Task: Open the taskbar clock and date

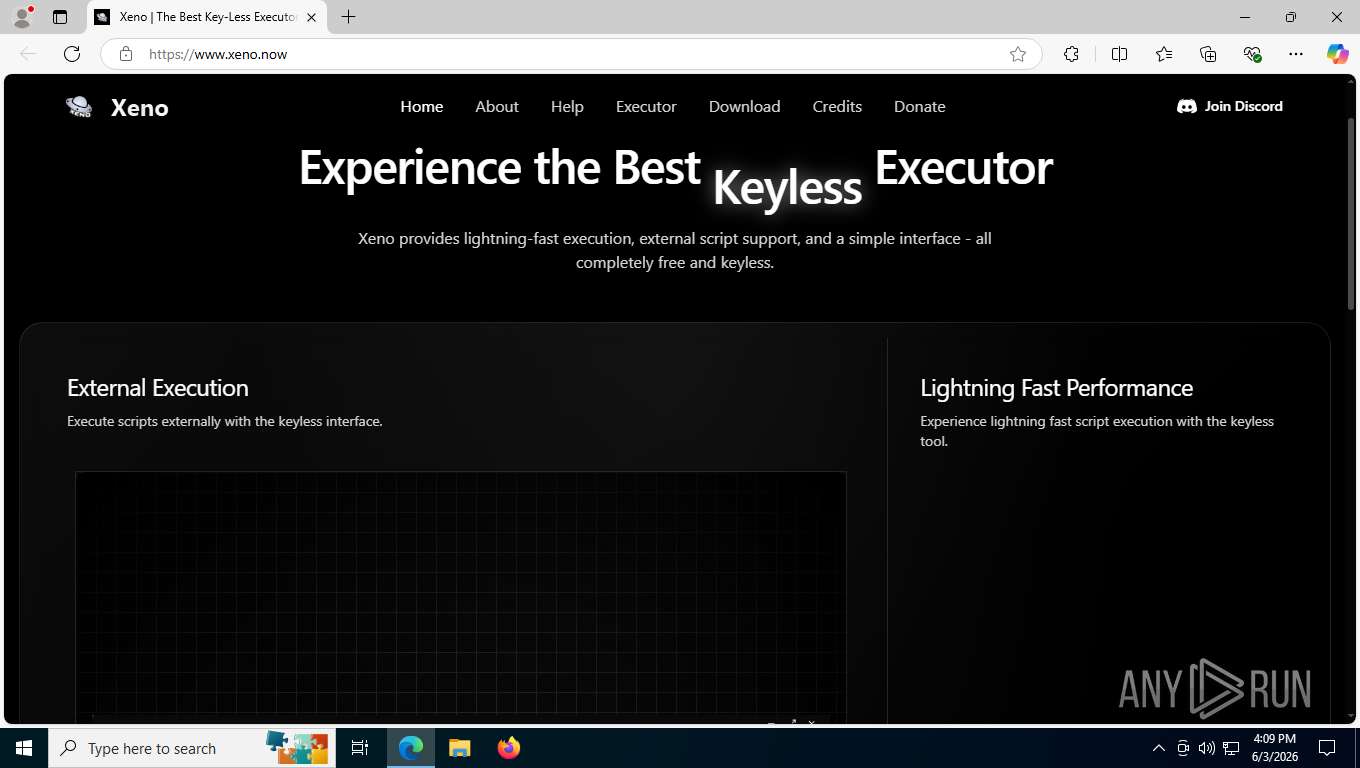Action: coord(1274,748)
